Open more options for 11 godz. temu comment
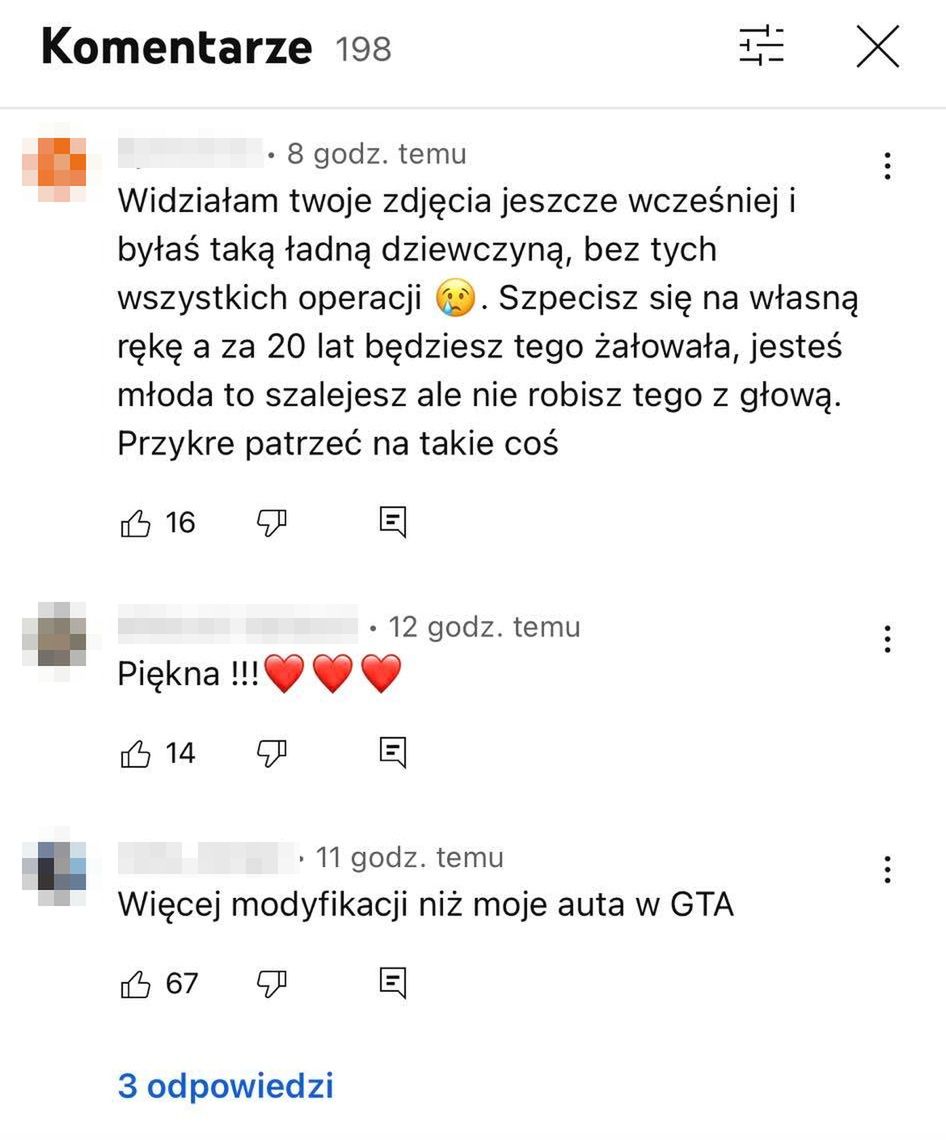This screenshot has height=1140, width=946. pos(887,870)
